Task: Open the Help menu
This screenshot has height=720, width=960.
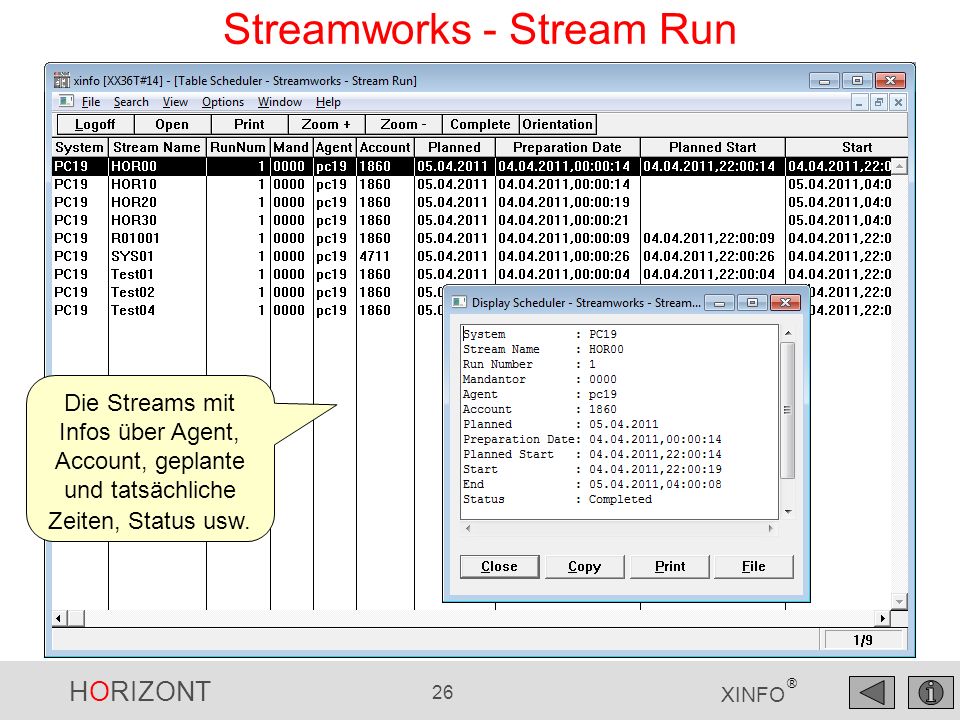Action: coord(328,102)
